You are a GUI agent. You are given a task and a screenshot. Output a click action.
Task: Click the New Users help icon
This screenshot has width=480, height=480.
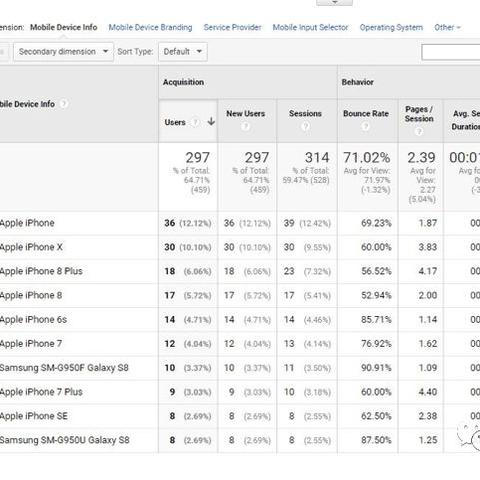tap(246, 126)
